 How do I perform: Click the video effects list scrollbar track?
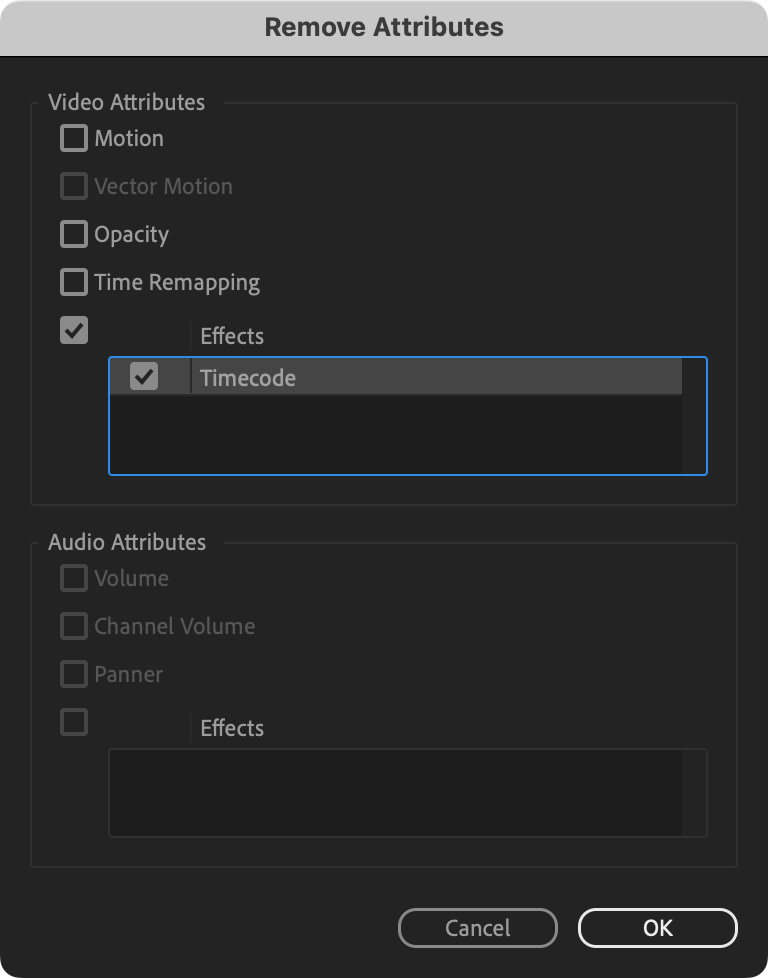(x=694, y=434)
